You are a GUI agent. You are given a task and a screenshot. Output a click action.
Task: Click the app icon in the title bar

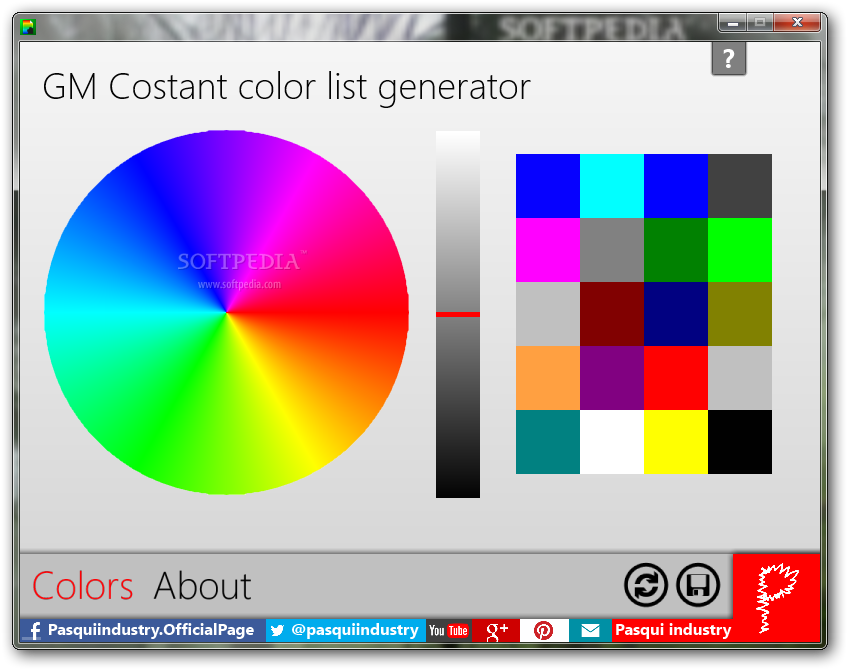point(28,26)
